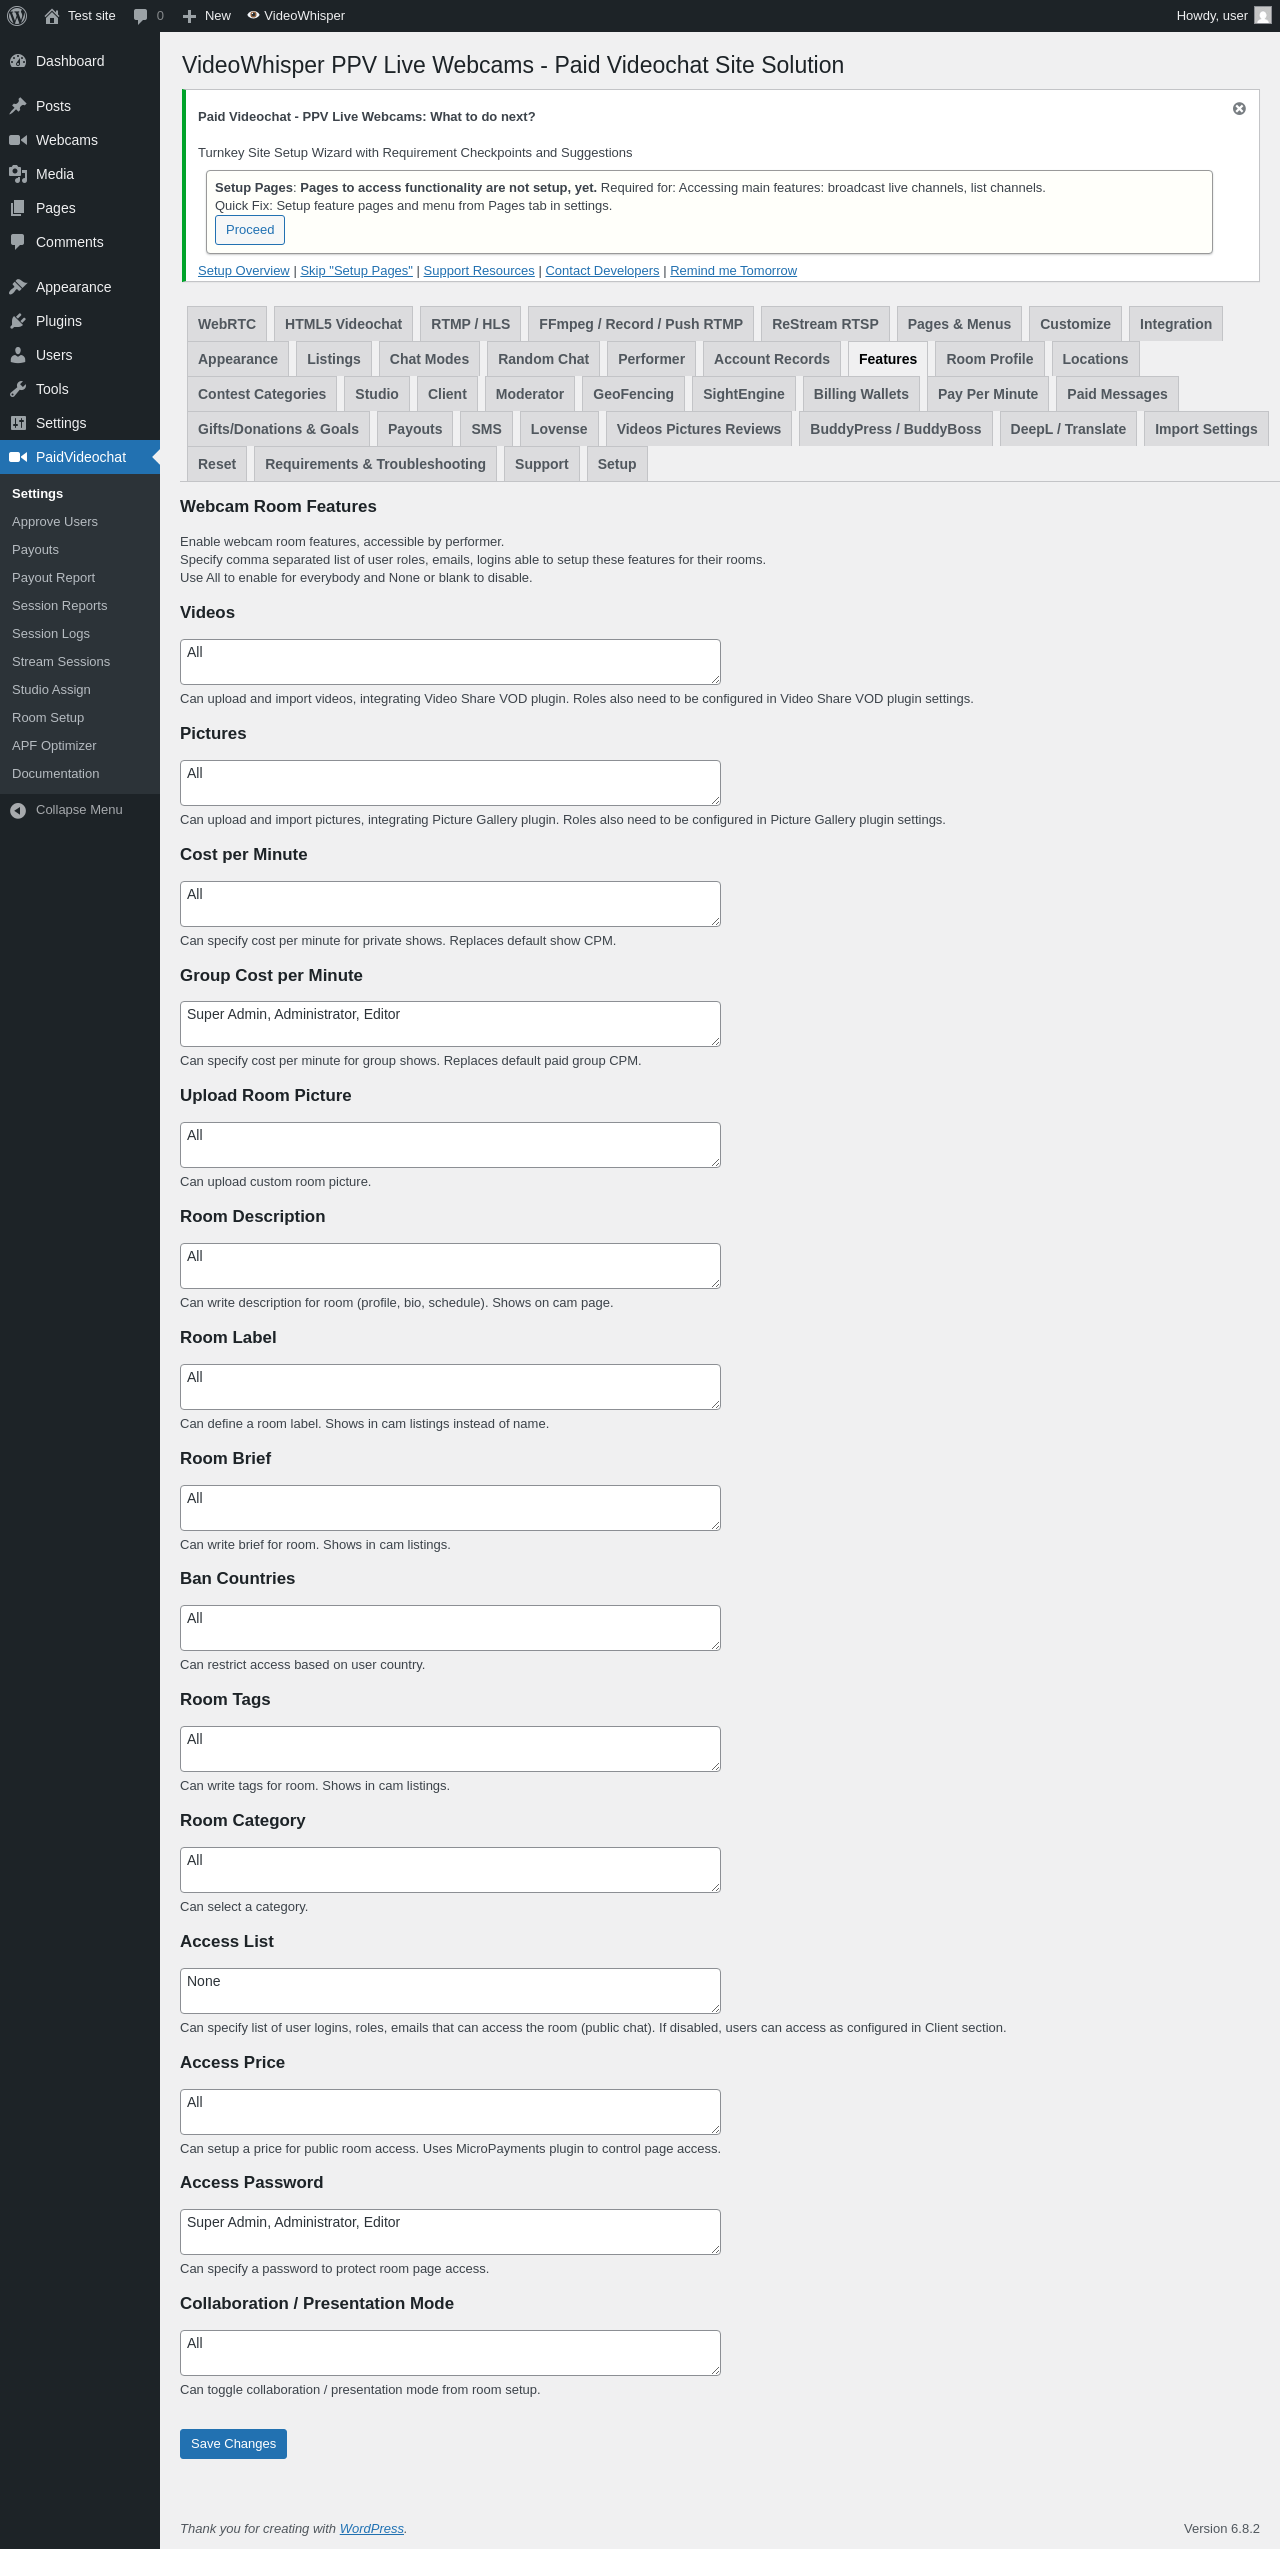1280x2549 pixels.
Task: Open Media library from sidebar
Action: [x=80, y=174]
